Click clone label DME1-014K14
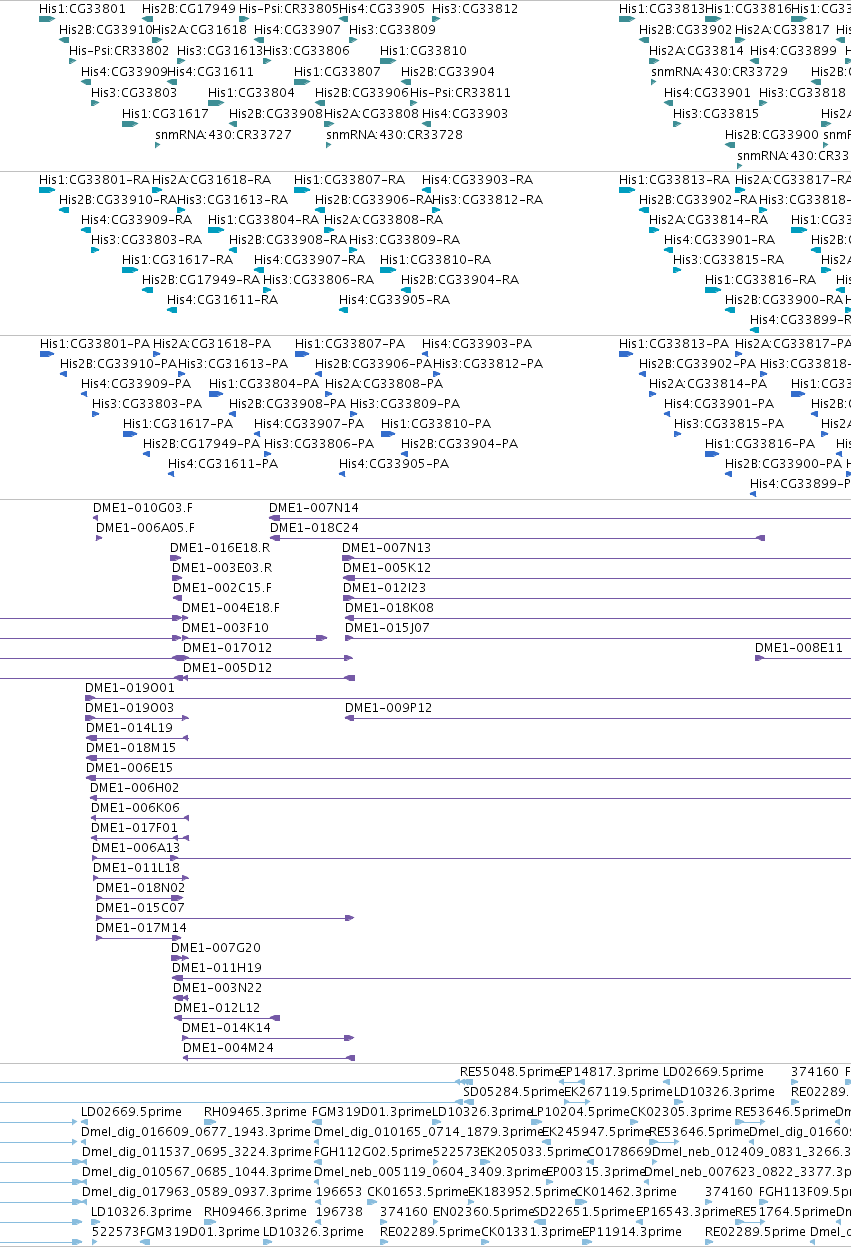Image resolution: width=851 pixels, height=1247 pixels. (x=227, y=1028)
